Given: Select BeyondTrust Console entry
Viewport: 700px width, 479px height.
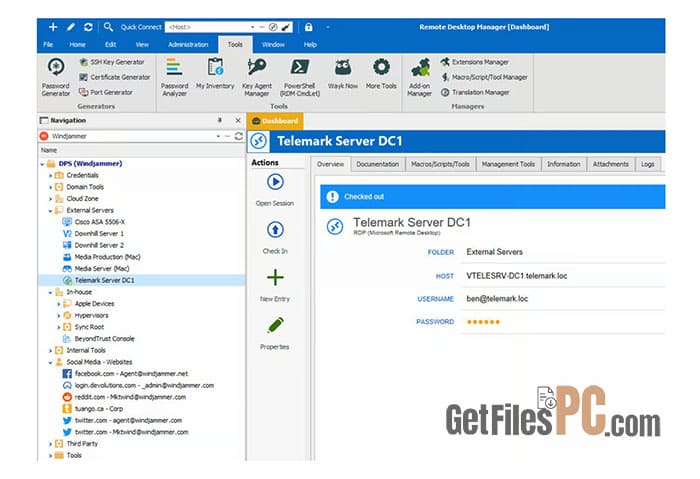Looking at the screenshot, I should (x=99, y=339).
